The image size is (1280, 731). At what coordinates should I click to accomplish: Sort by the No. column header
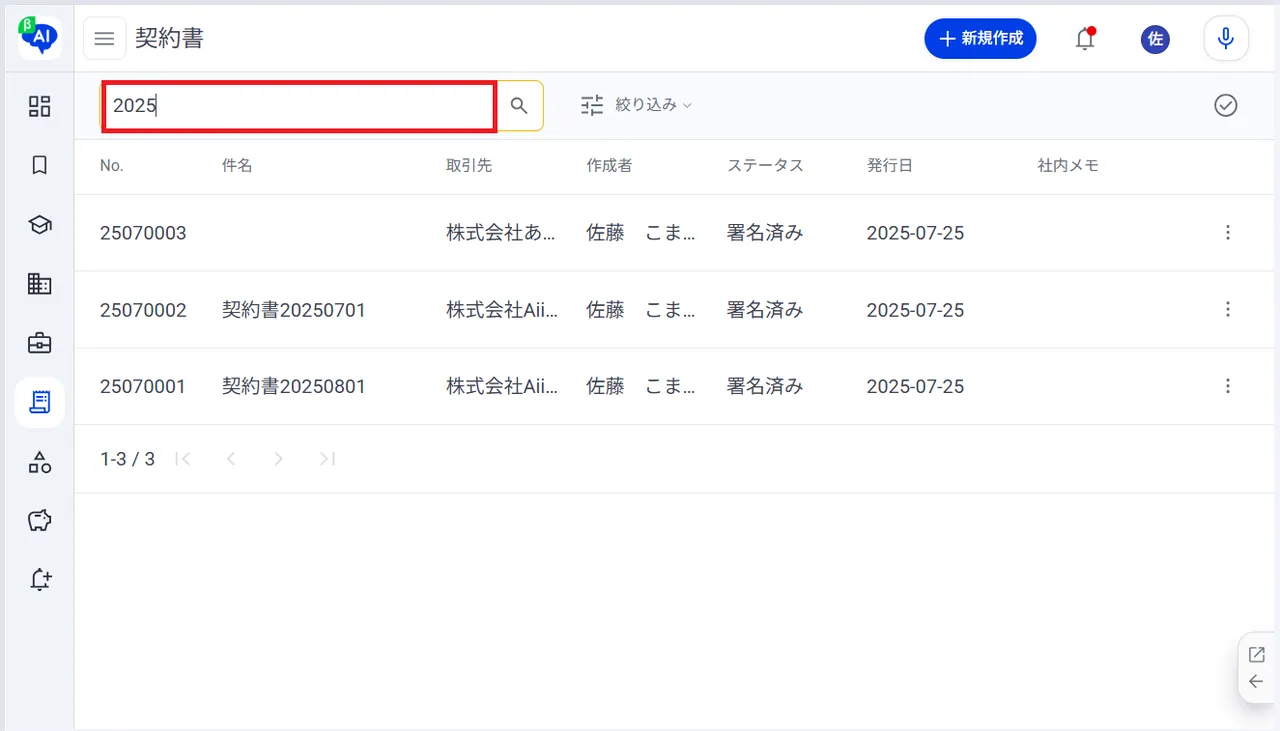112,166
